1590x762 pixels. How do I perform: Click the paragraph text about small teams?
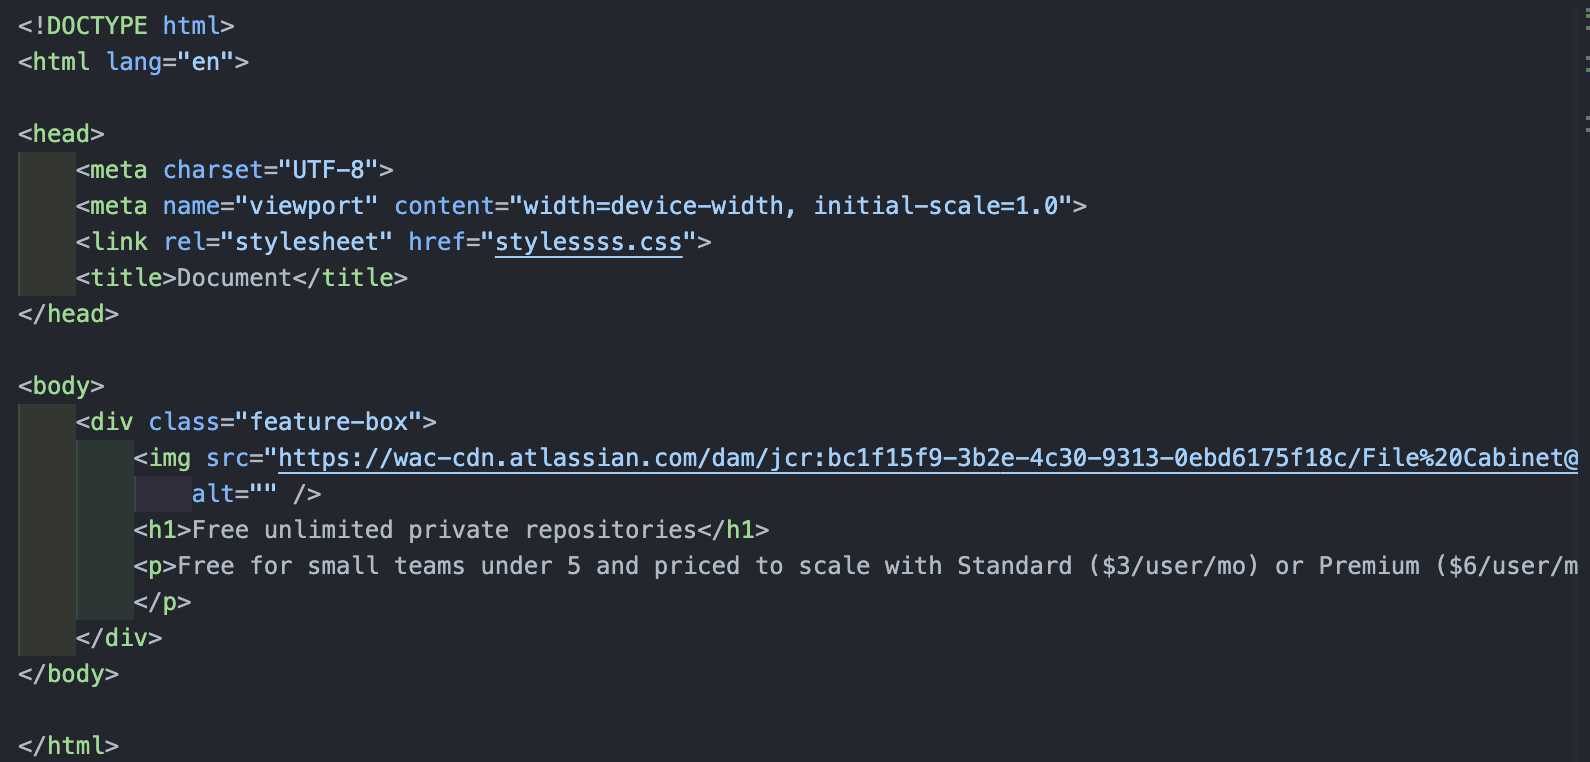click(x=877, y=566)
